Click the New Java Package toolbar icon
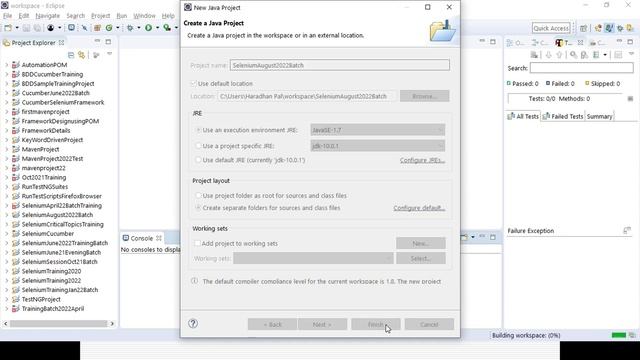 [x=97, y=28]
